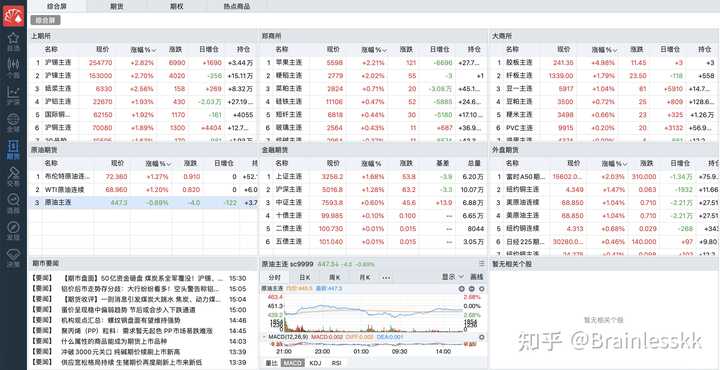Open the ··· more periods menu in chart

pos(386,277)
